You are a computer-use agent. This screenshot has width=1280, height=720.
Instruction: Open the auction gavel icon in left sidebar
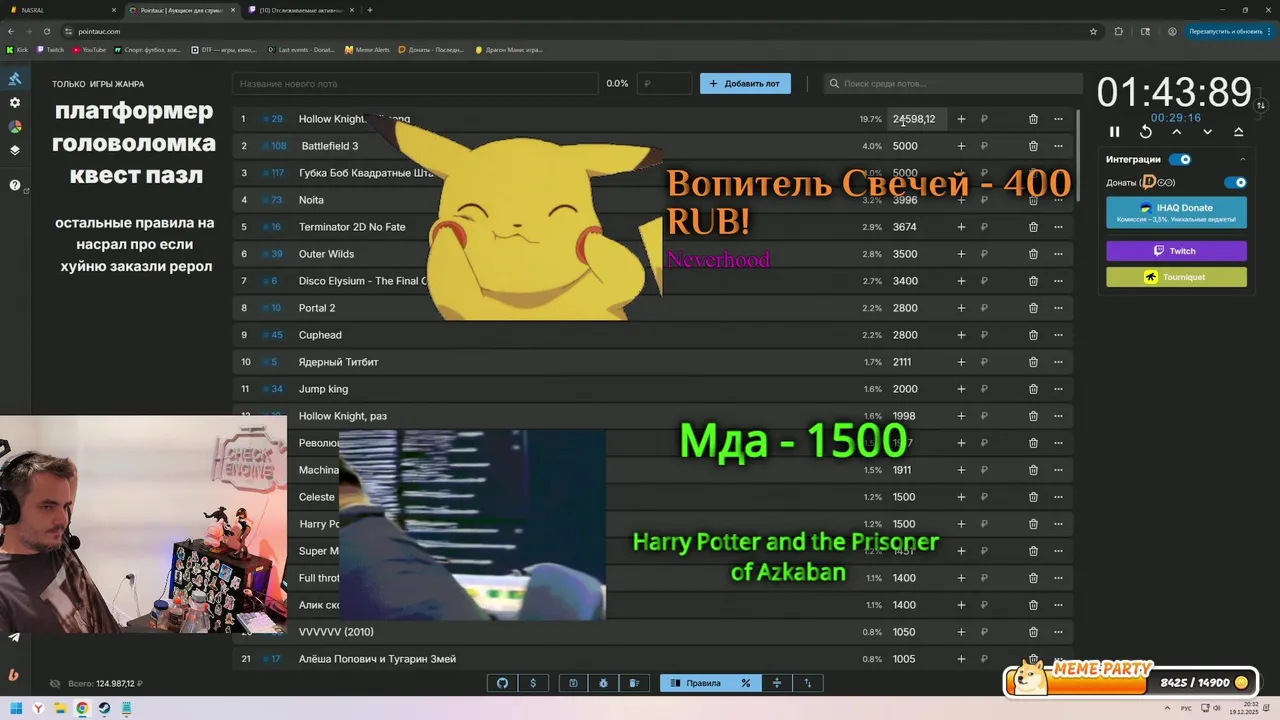pos(15,79)
